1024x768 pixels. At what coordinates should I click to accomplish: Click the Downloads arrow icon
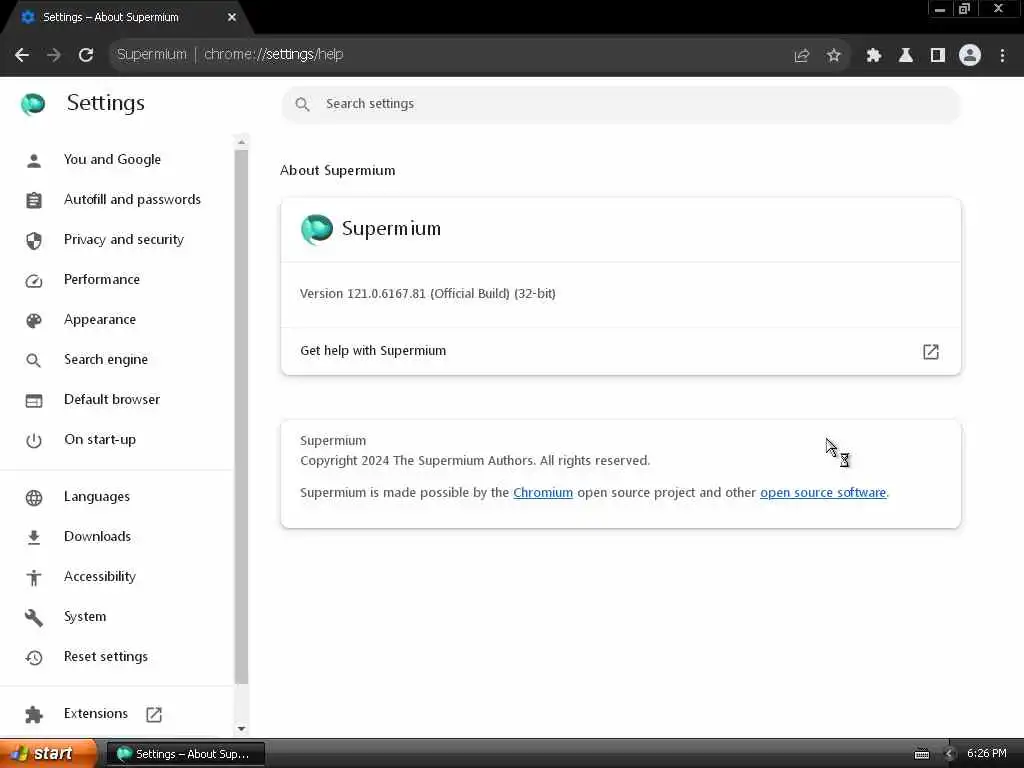coord(34,537)
